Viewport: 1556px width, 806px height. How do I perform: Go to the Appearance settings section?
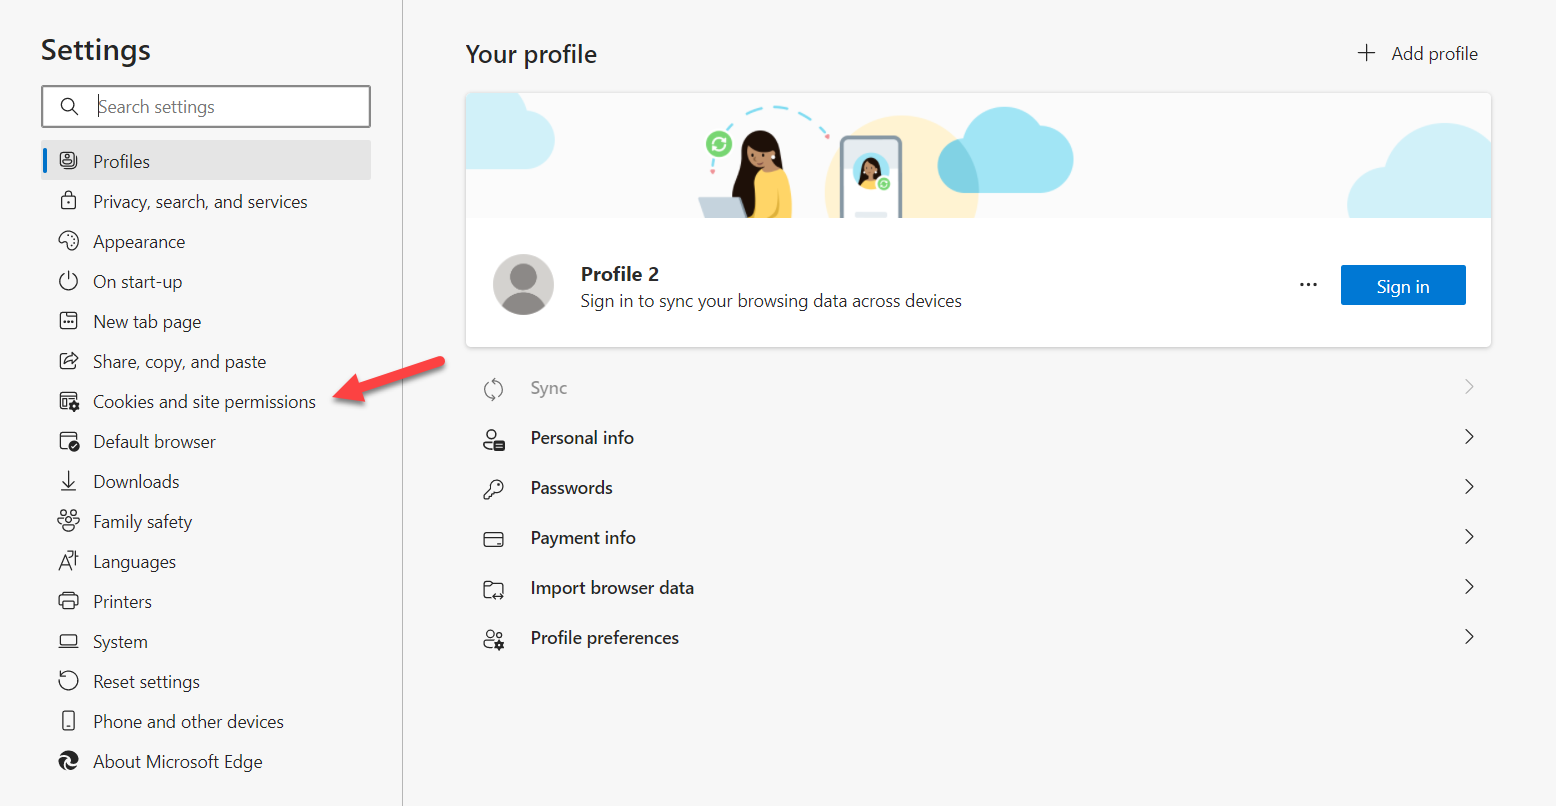coord(139,242)
